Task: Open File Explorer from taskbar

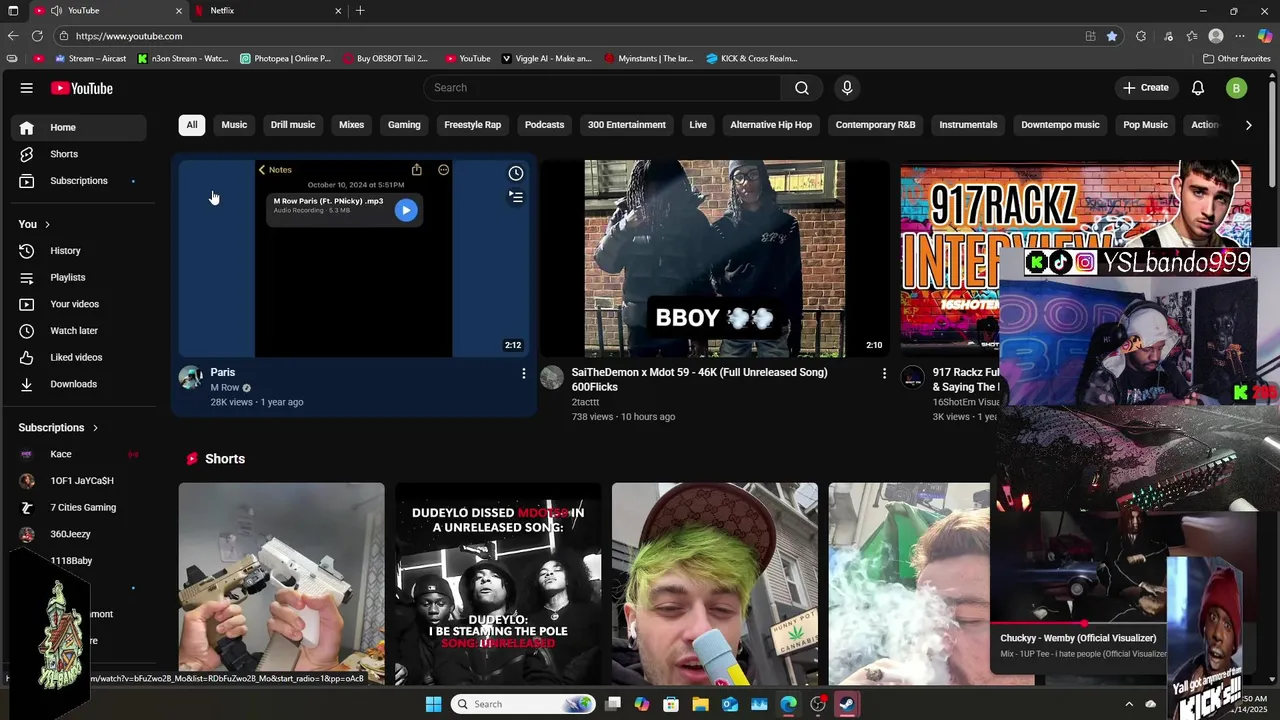Action: [700, 704]
